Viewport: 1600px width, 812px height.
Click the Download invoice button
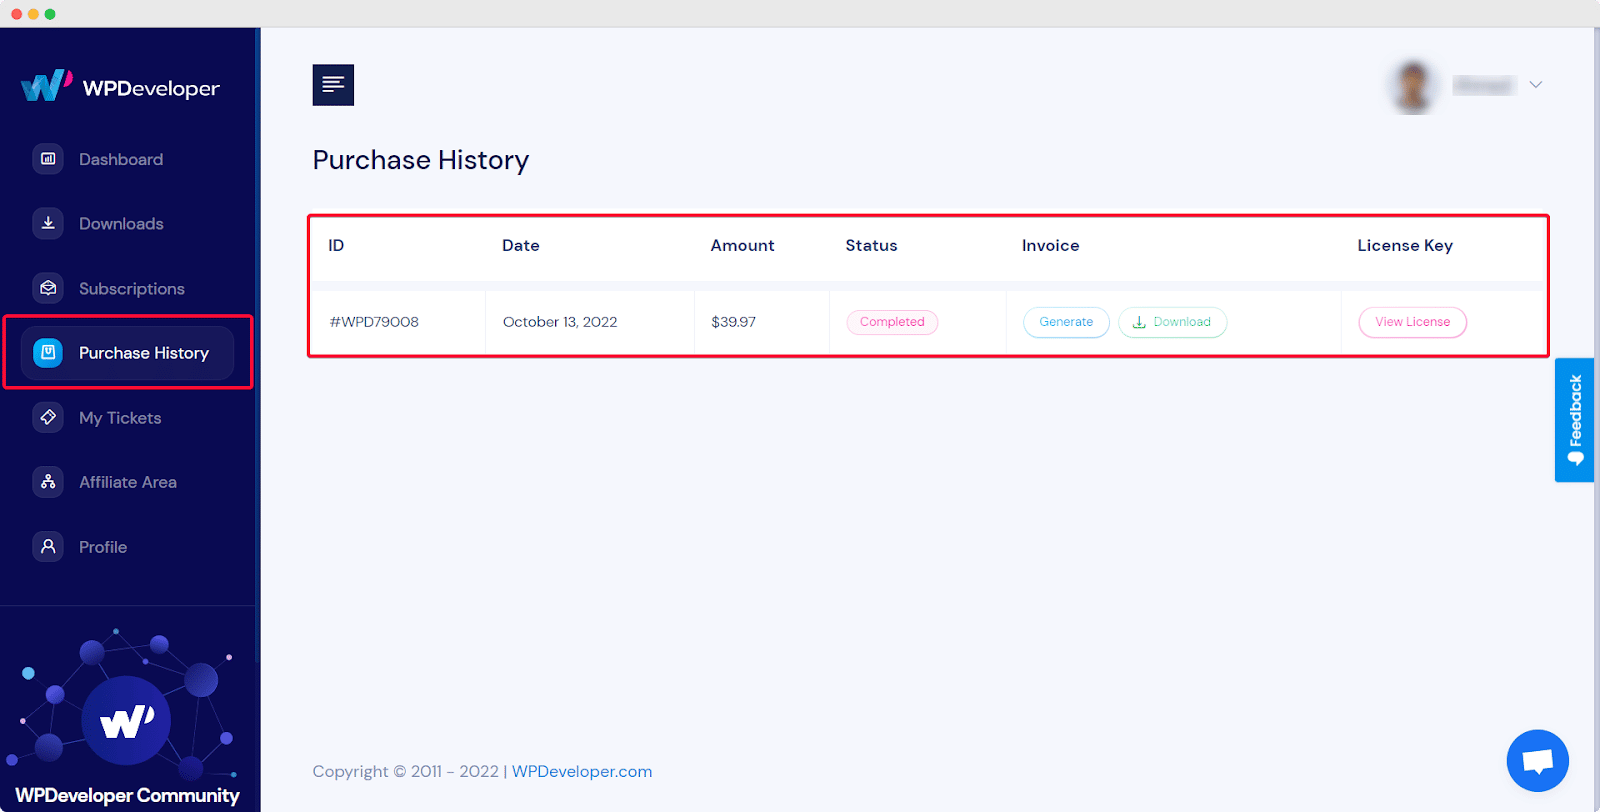click(1172, 322)
